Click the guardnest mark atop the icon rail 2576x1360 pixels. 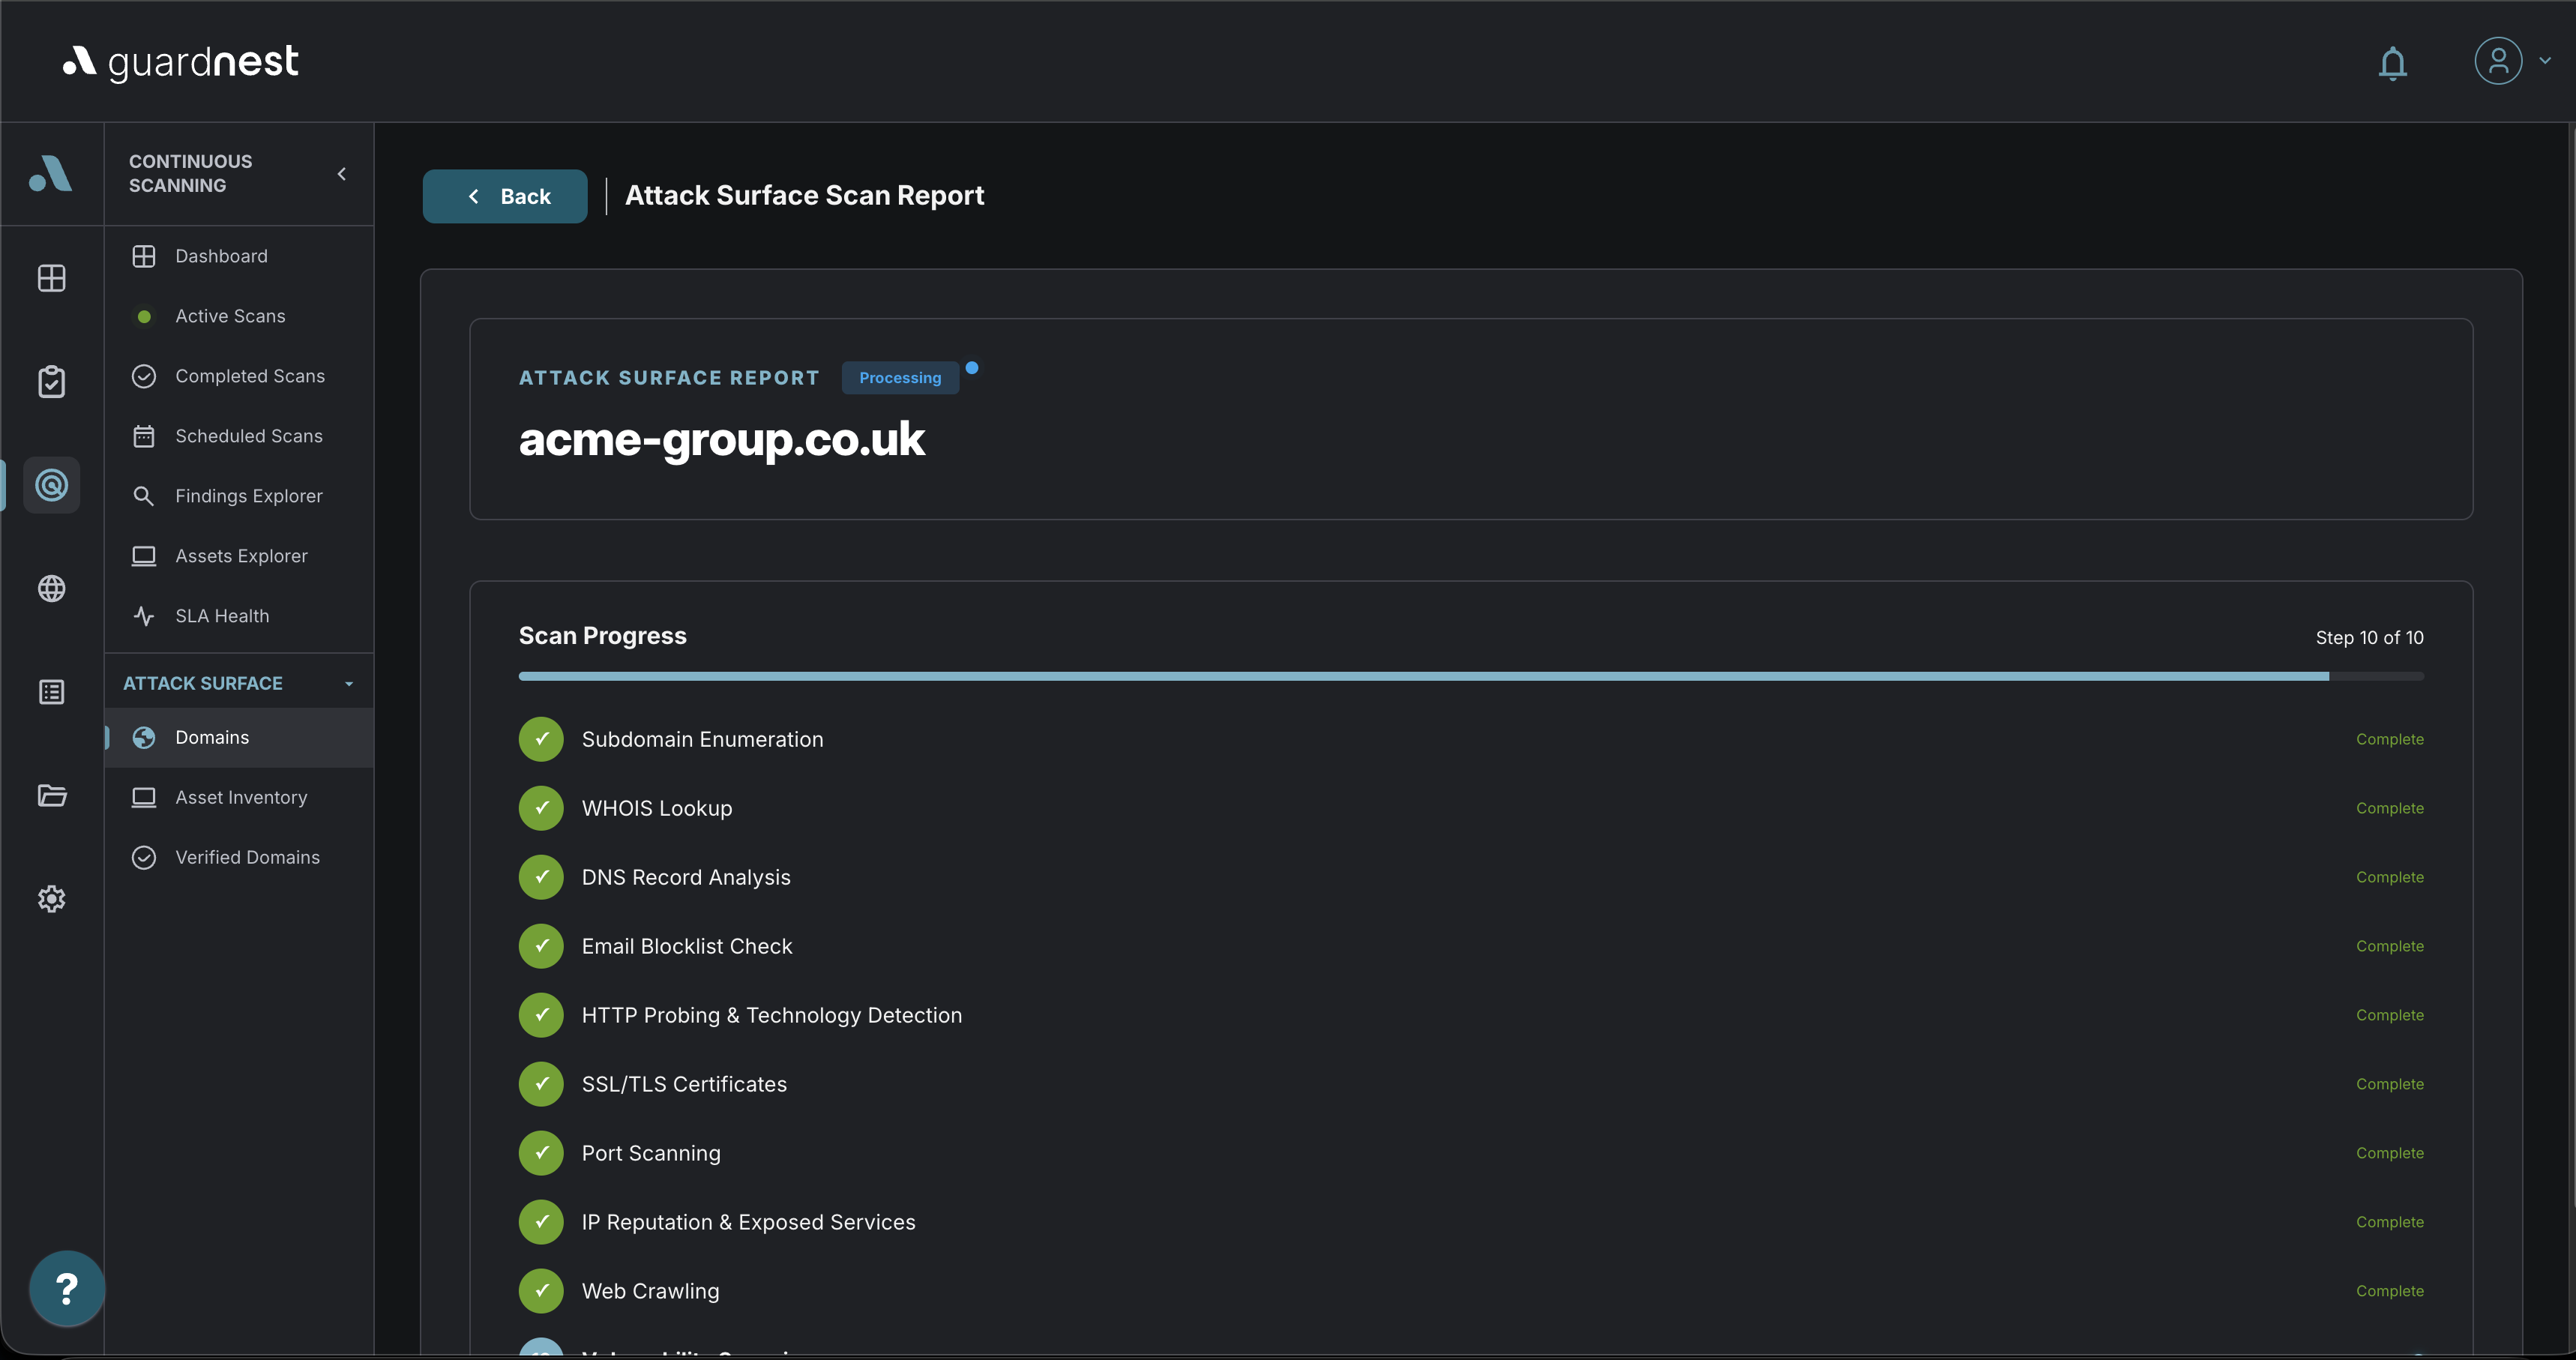pos(51,173)
